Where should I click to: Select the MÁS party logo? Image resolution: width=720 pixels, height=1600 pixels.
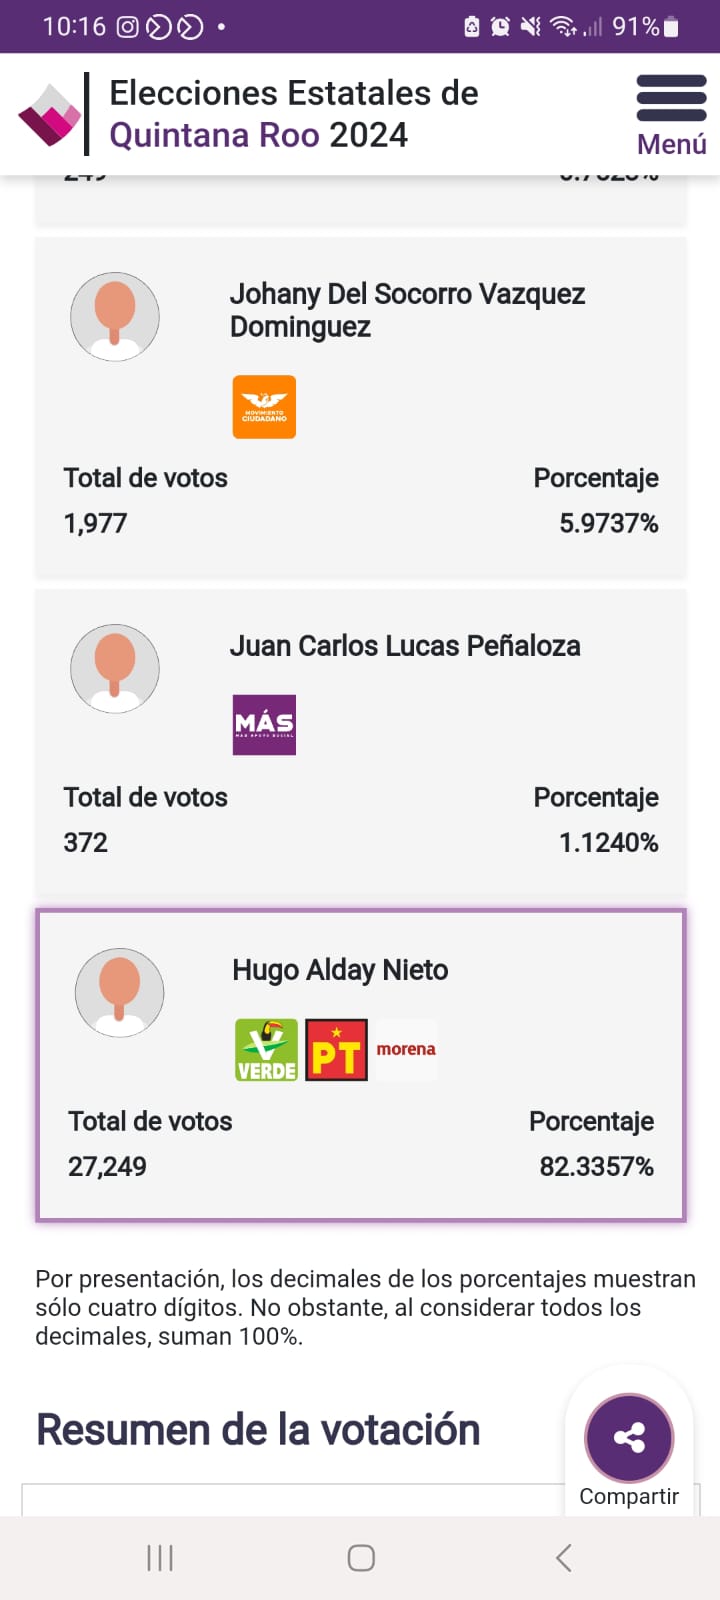click(x=264, y=725)
